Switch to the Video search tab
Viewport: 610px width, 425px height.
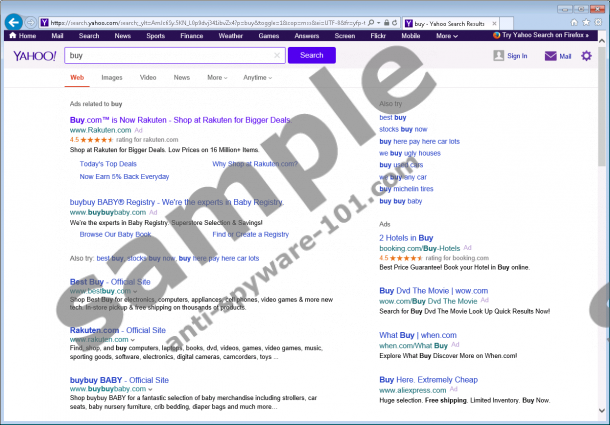(147, 77)
